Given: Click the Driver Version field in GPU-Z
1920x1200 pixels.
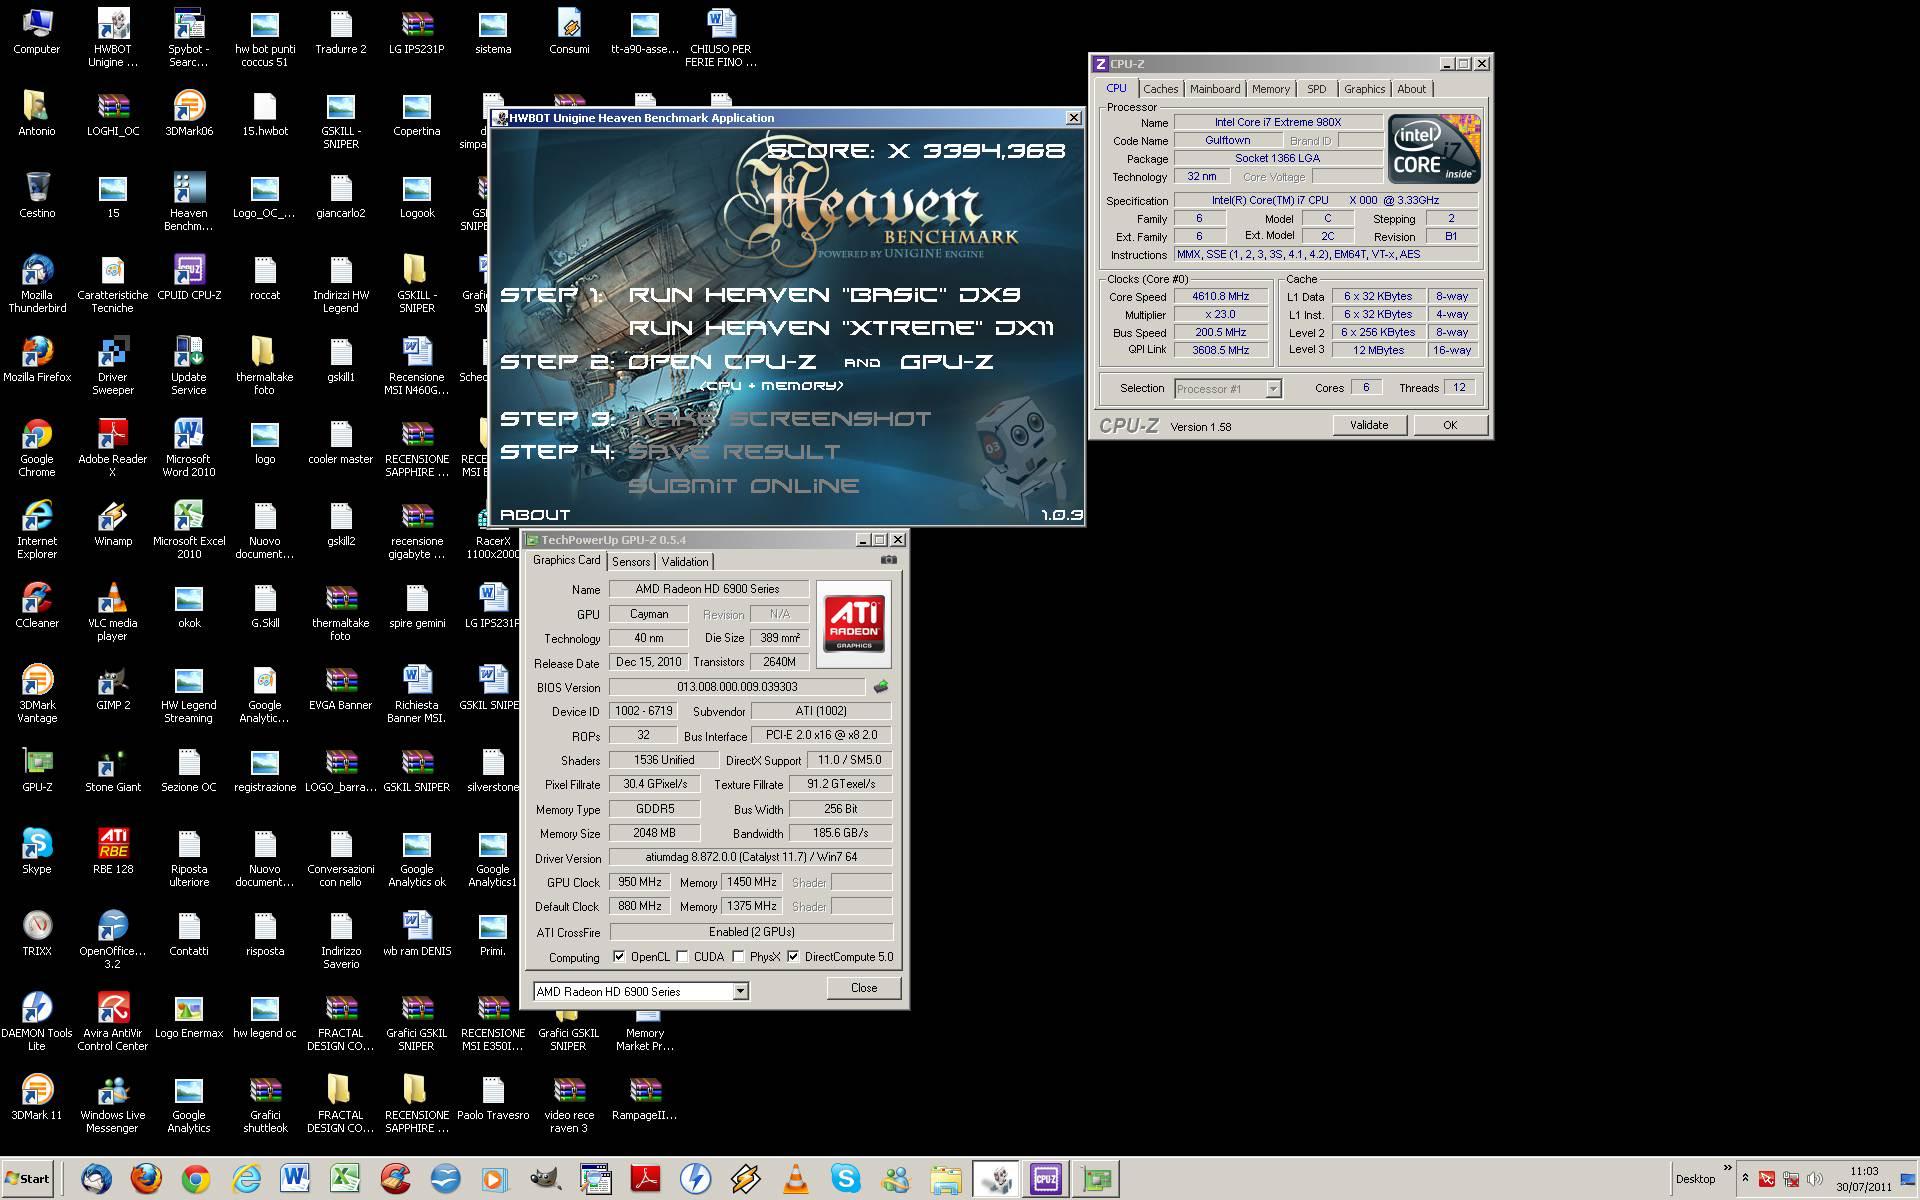Looking at the screenshot, I should pyautogui.click(x=751, y=857).
